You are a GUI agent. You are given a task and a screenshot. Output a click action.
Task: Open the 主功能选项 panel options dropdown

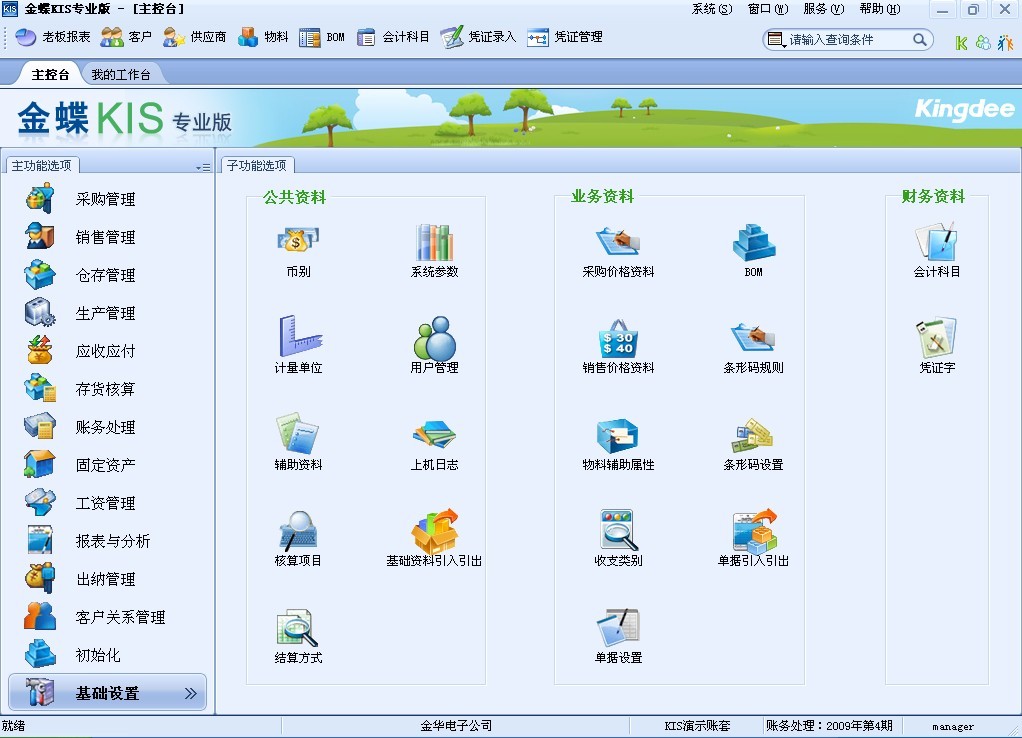pos(203,168)
